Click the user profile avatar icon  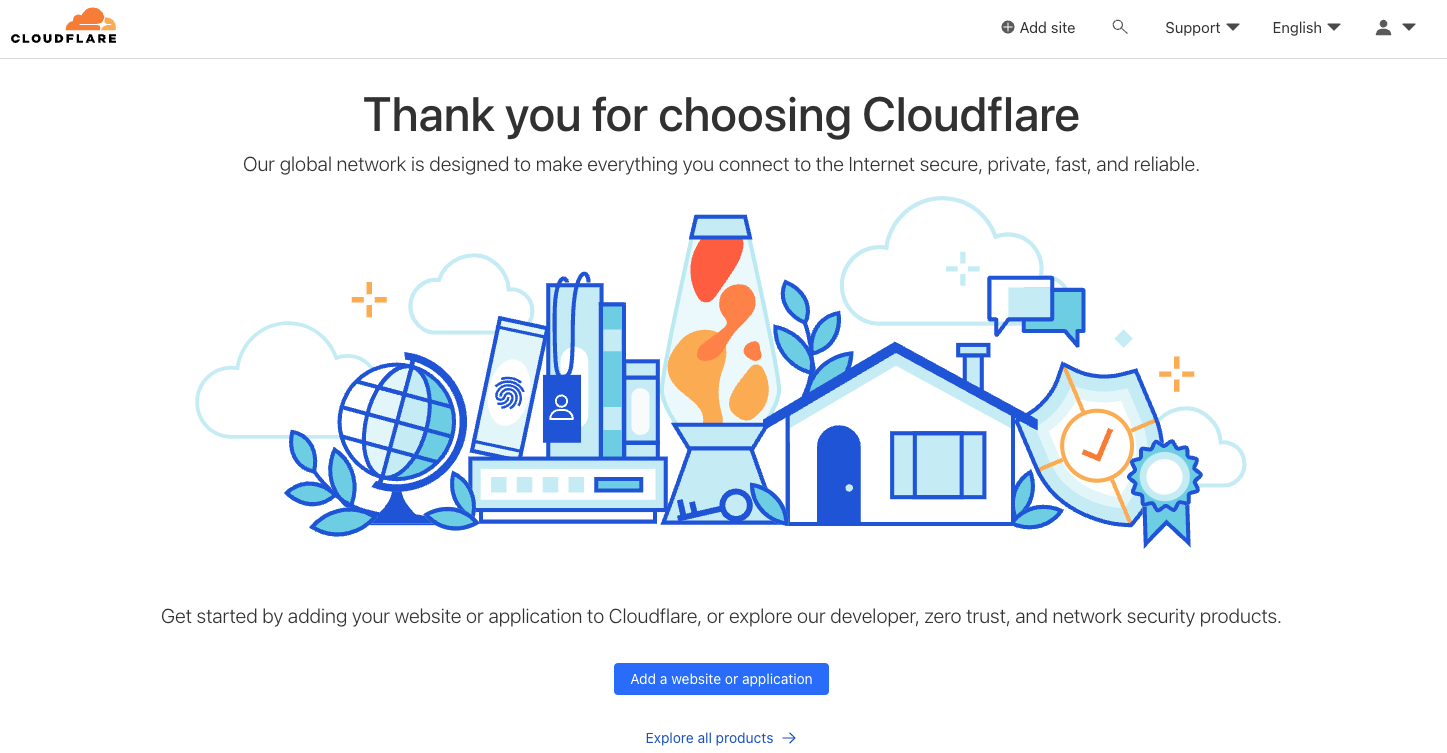pyautogui.click(x=1383, y=28)
